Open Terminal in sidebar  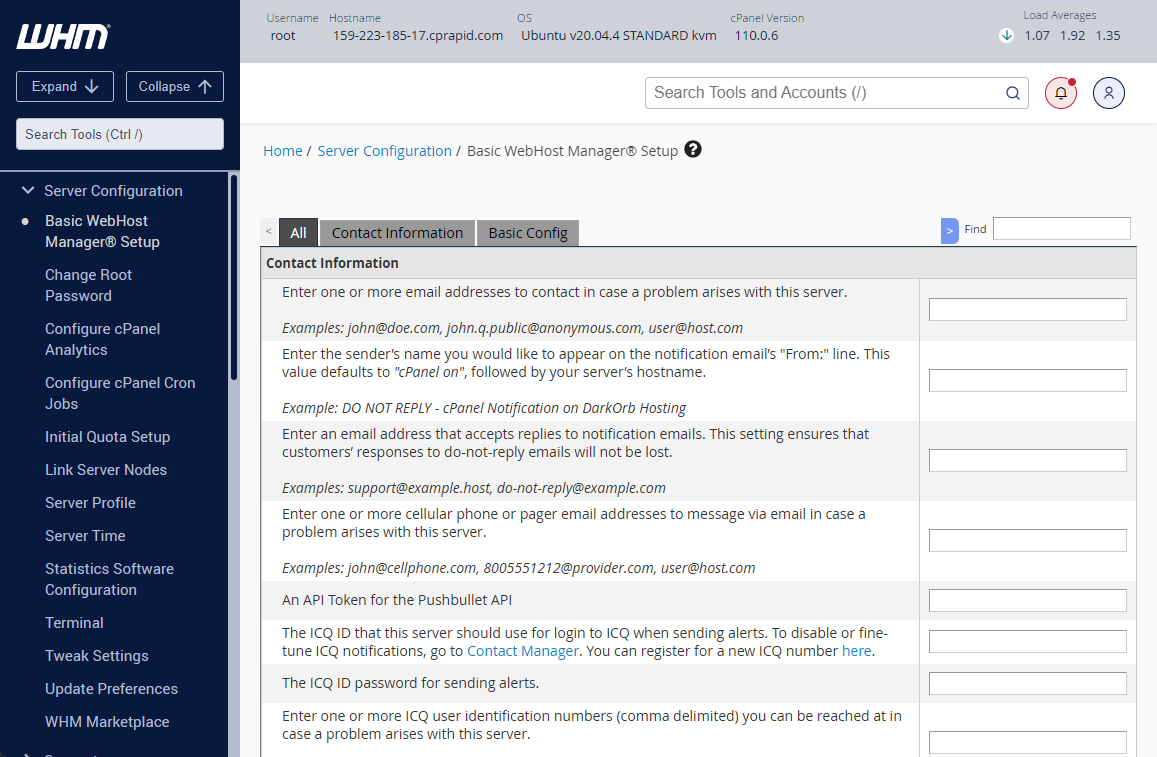tap(75, 623)
